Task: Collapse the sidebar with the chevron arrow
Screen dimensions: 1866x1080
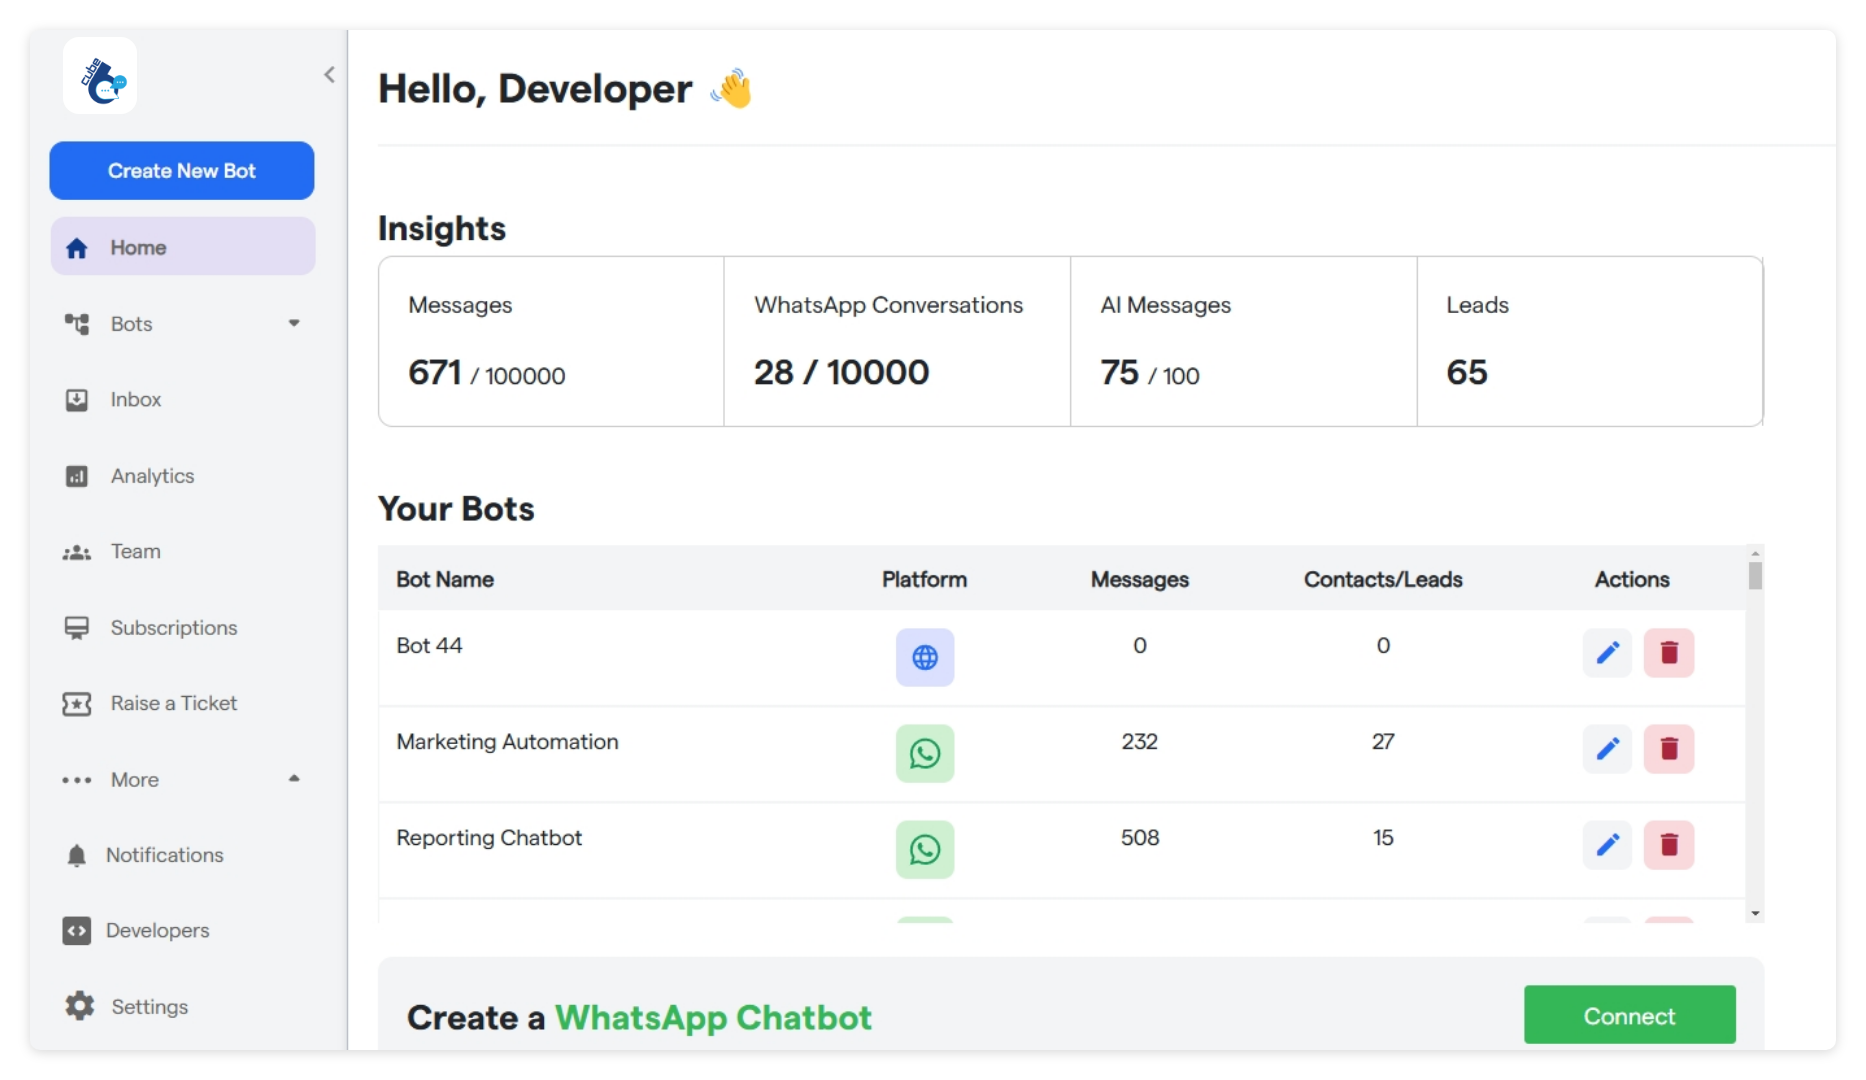Action: (x=330, y=74)
